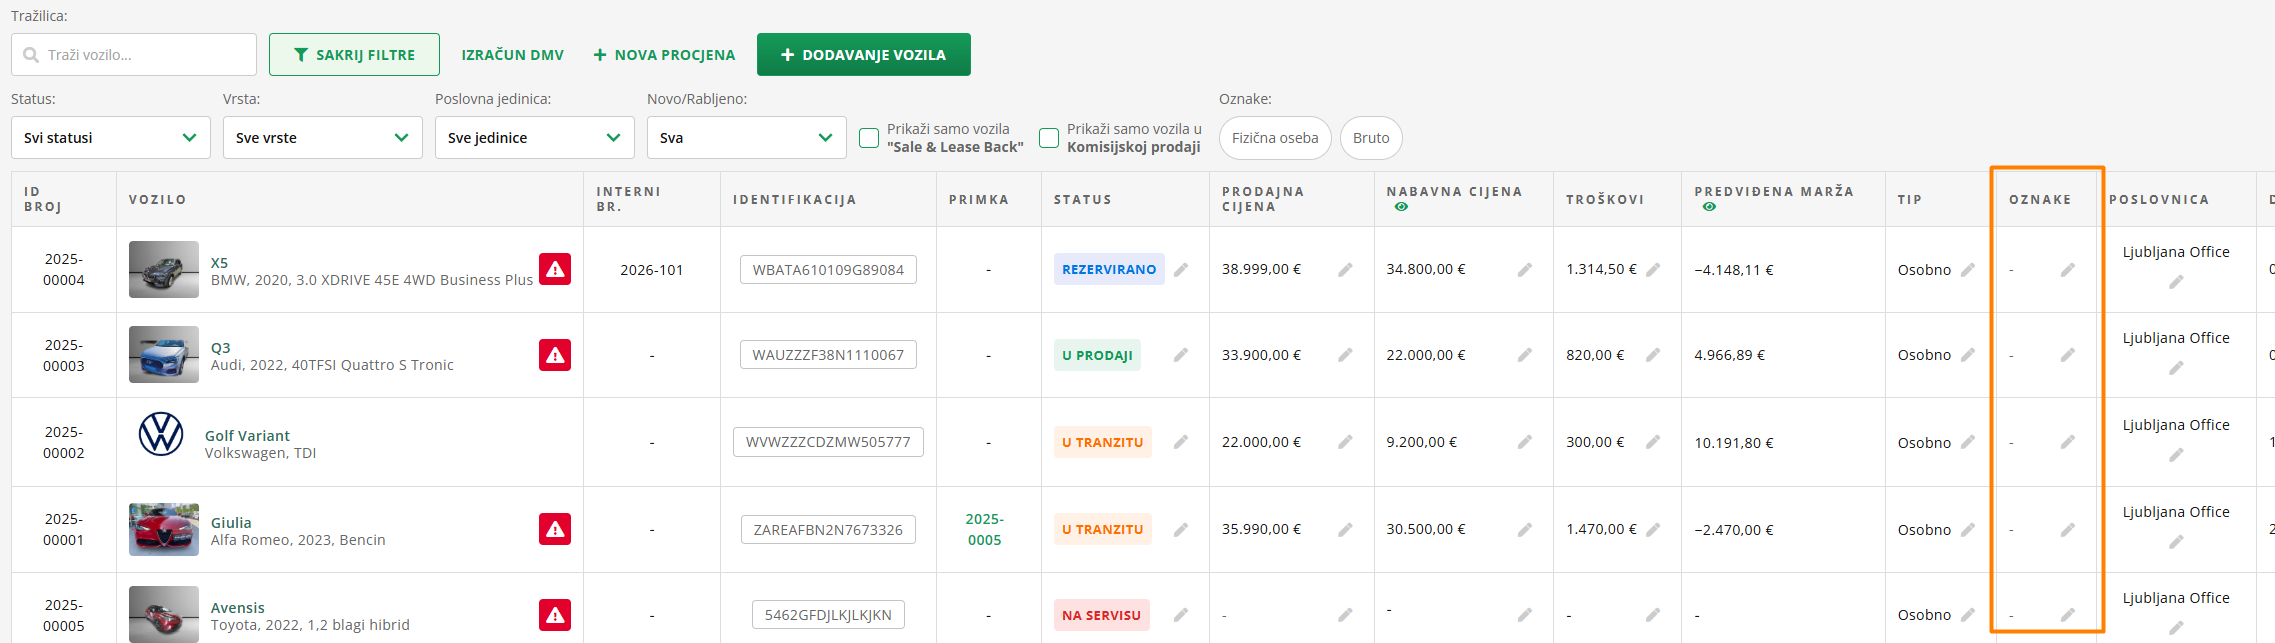Edit costs 300,00 € pencil icon
Screen dimensions: 2275x643
[1653, 442]
